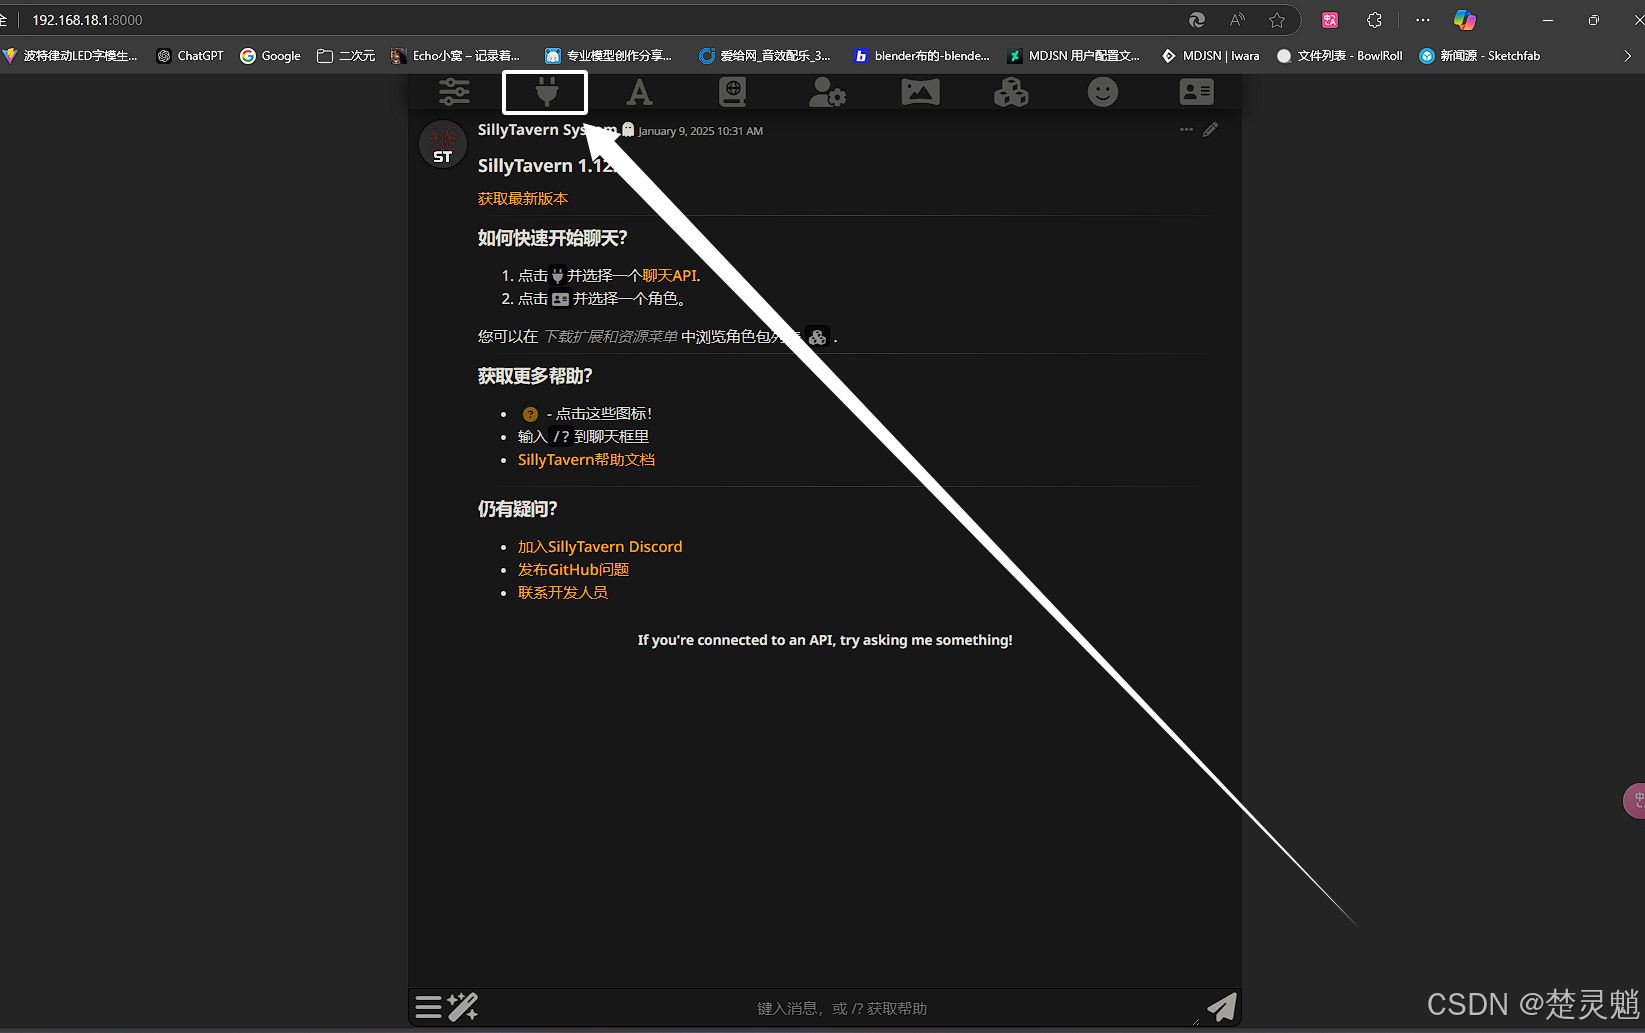
Task: Open 联系开发人员 link
Action: click(563, 593)
